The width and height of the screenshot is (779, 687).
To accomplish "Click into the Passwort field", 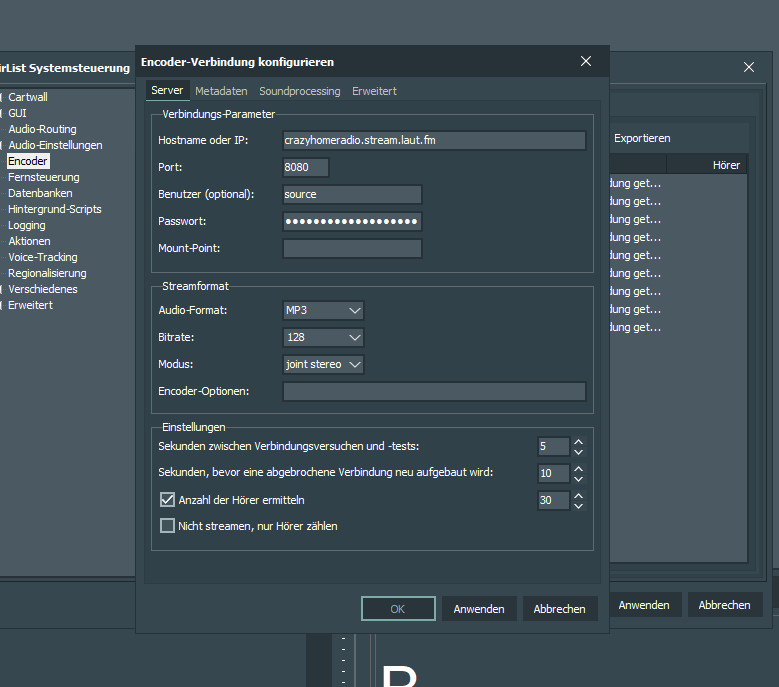I will click(352, 221).
